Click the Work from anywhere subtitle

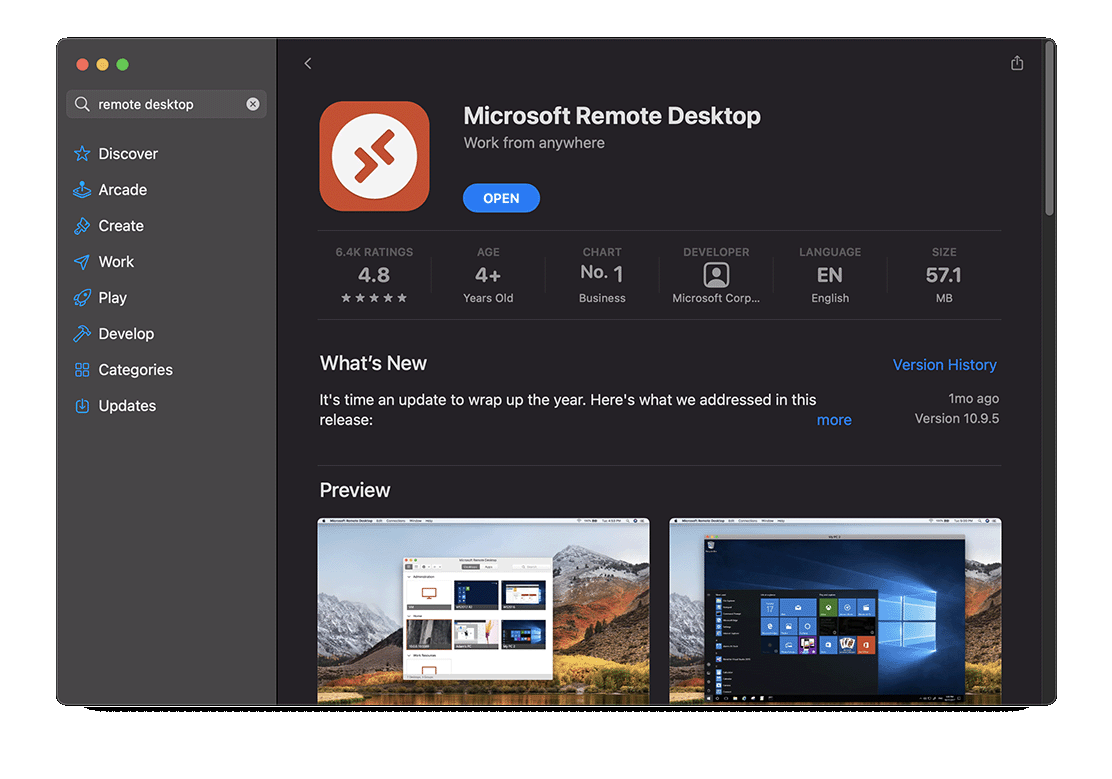[534, 143]
